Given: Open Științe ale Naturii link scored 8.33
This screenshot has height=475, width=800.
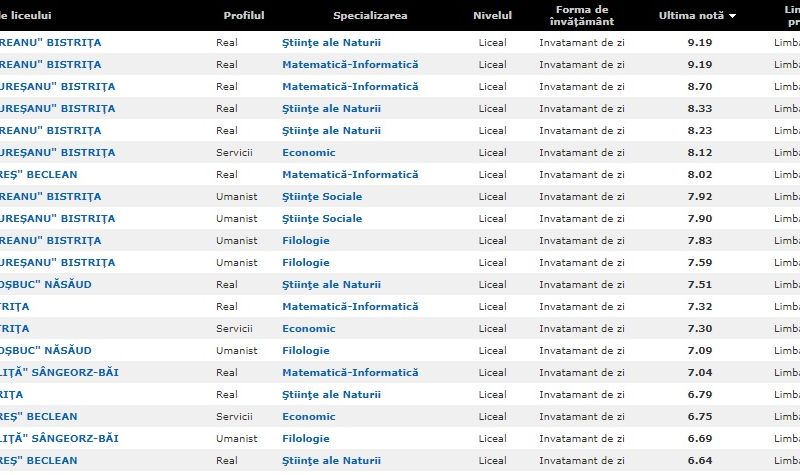Looking at the screenshot, I should coord(331,108).
